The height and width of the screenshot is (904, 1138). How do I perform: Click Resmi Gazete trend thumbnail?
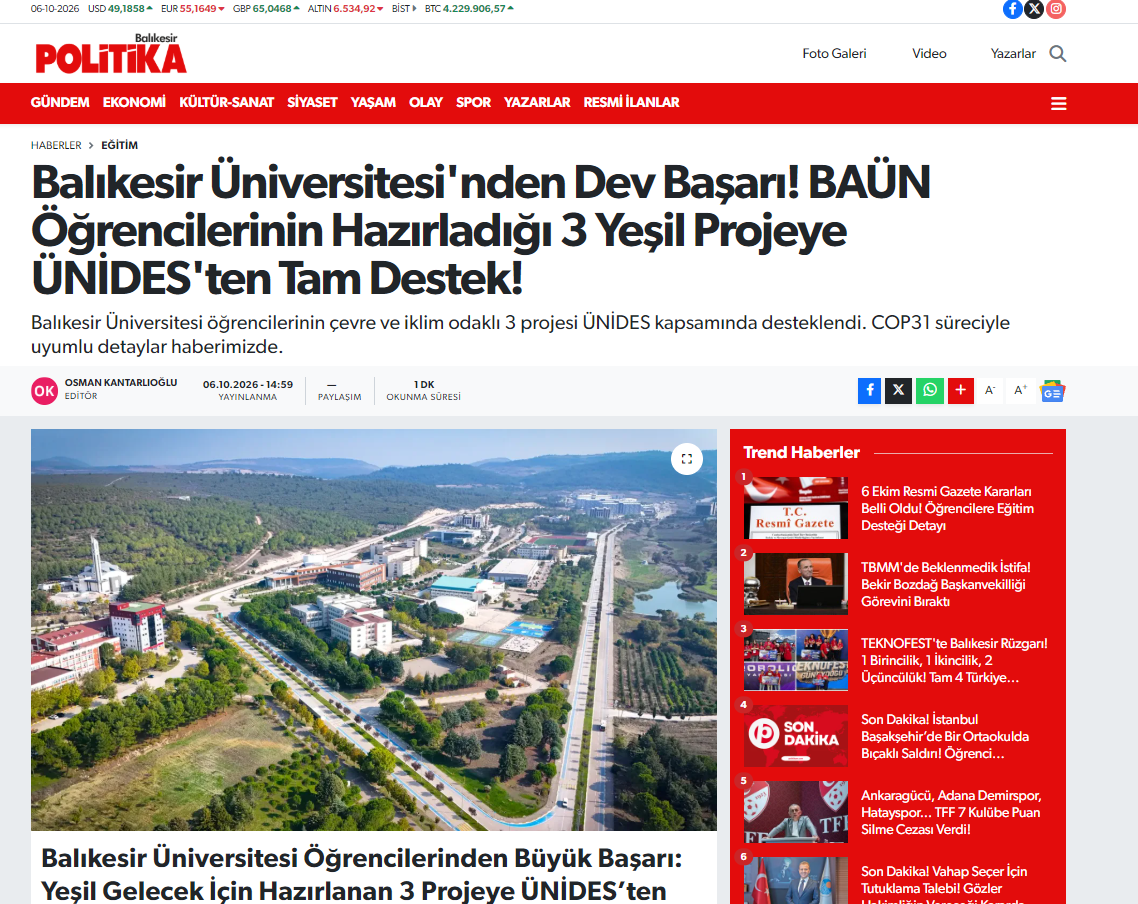tap(795, 508)
